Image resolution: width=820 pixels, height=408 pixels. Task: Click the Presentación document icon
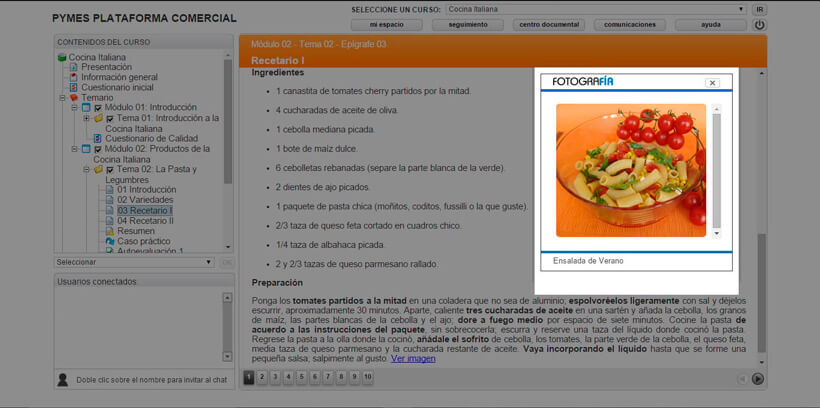click(x=74, y=67)
